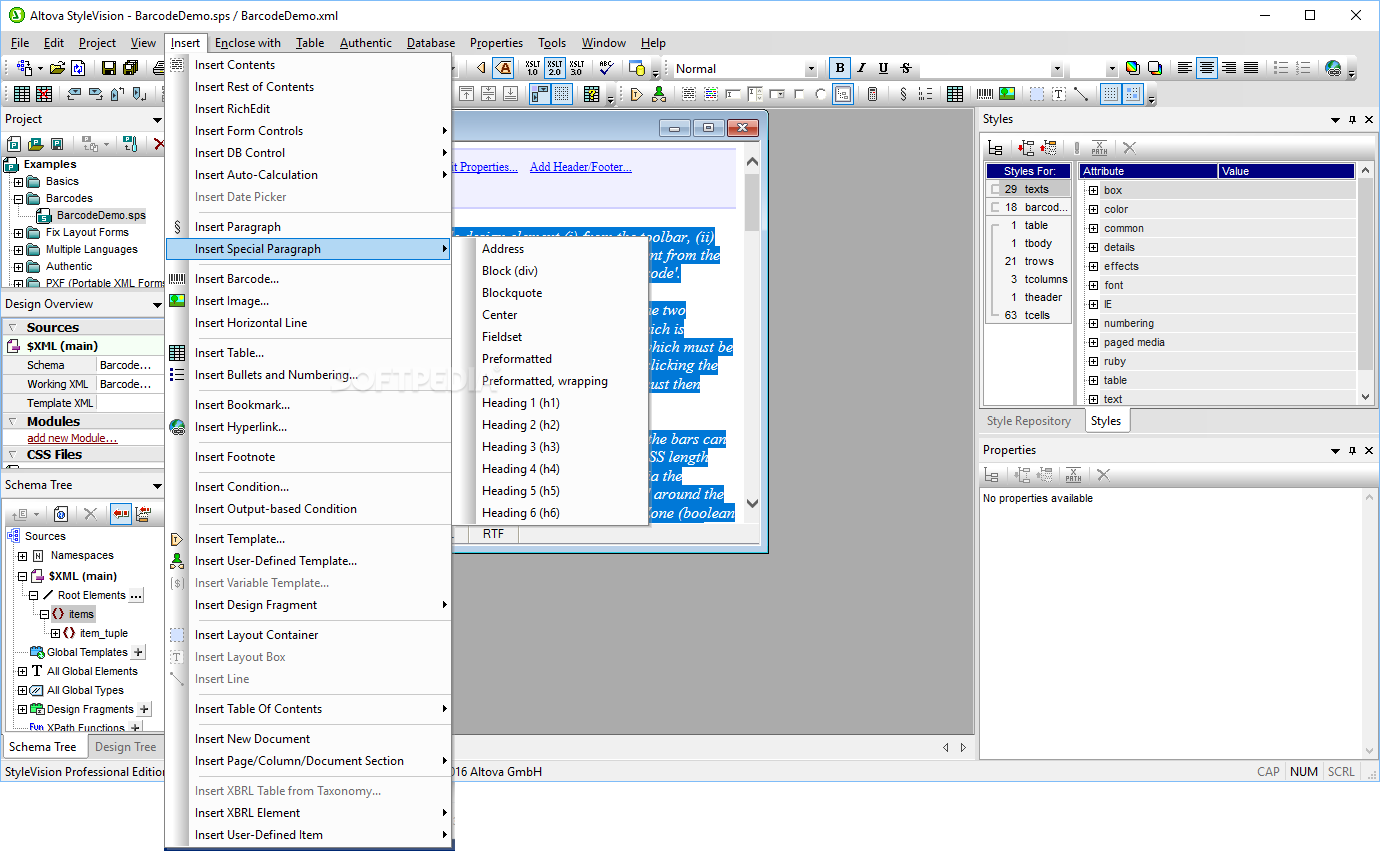Open the Normal paragraph format dropdown

[x=811, y=69]
